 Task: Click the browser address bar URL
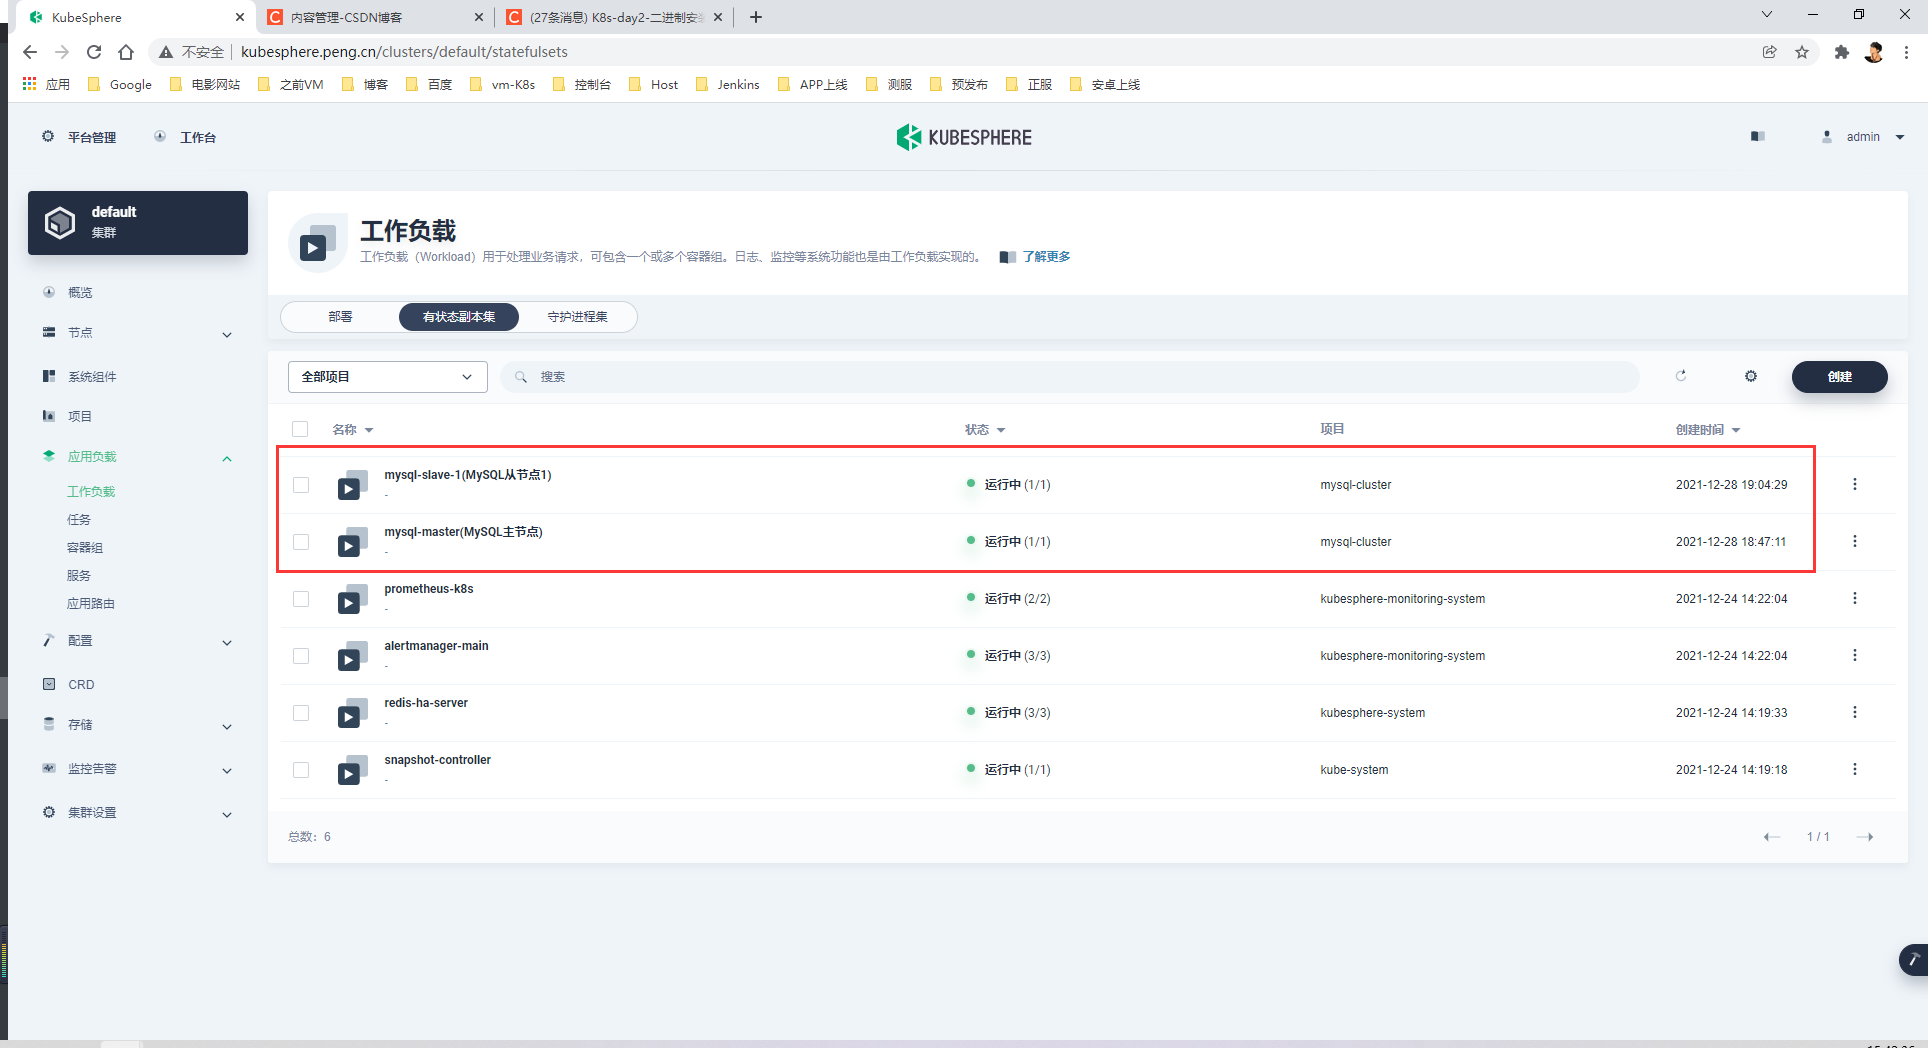click(404, 52)
